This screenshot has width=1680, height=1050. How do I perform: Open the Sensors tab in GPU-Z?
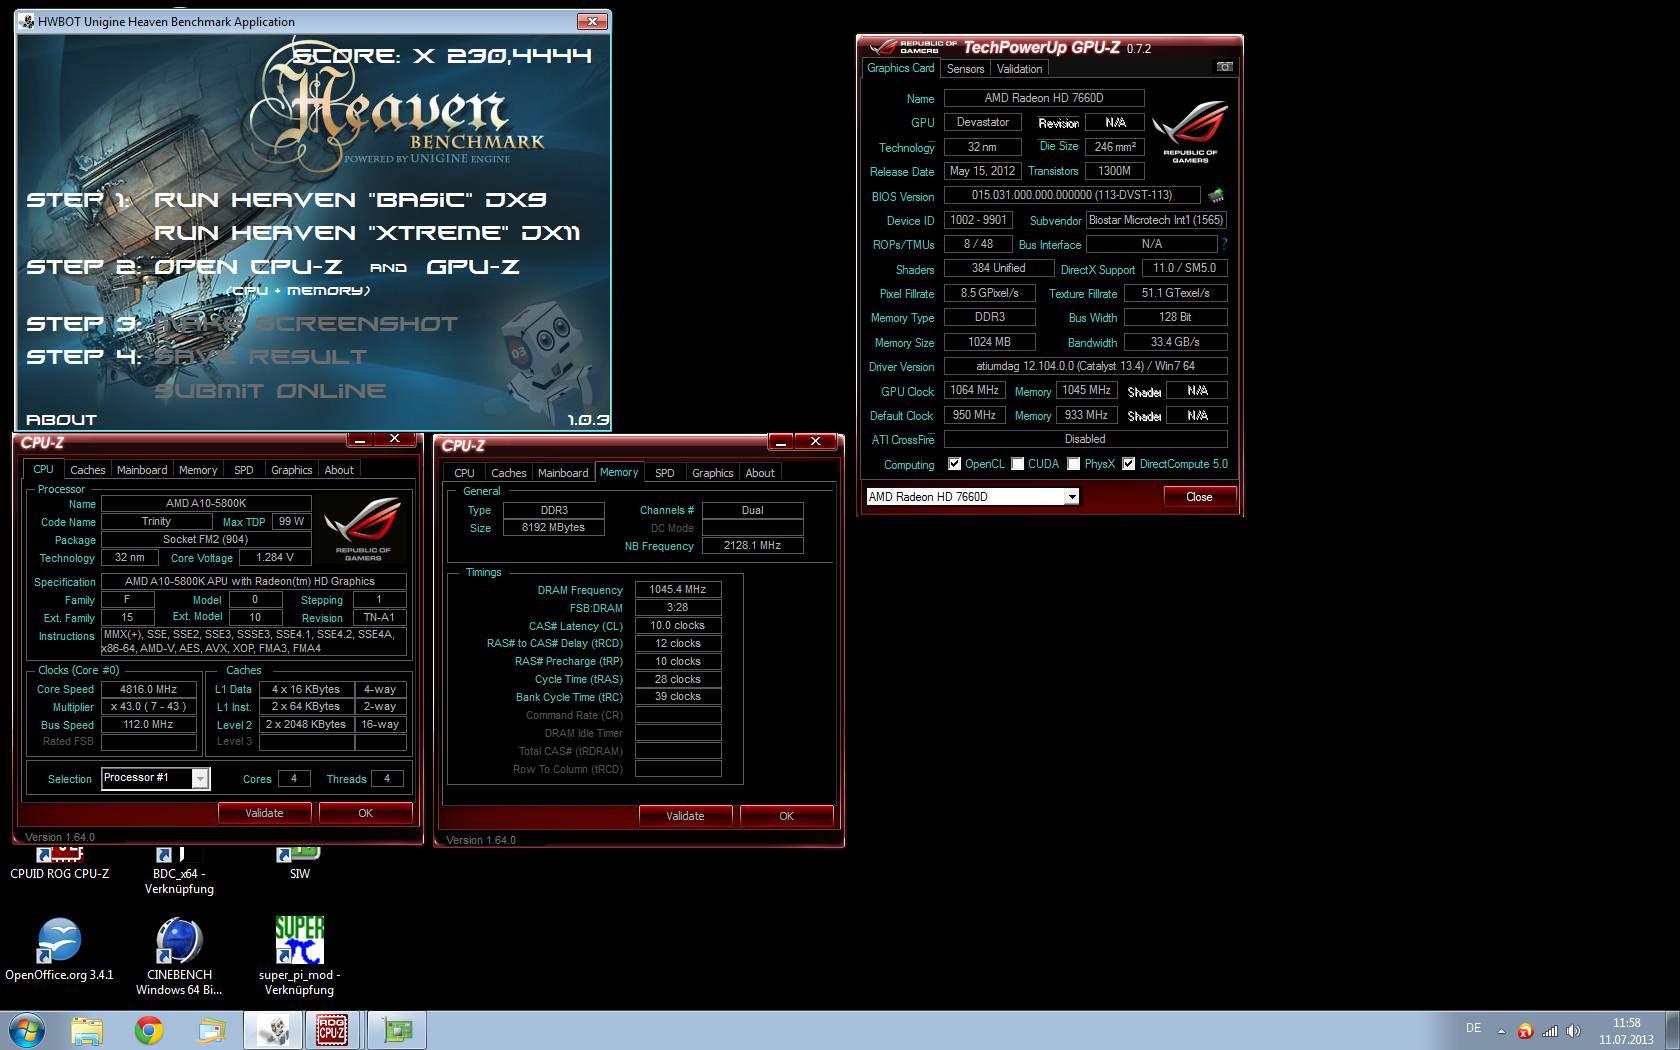pos(965,69)
